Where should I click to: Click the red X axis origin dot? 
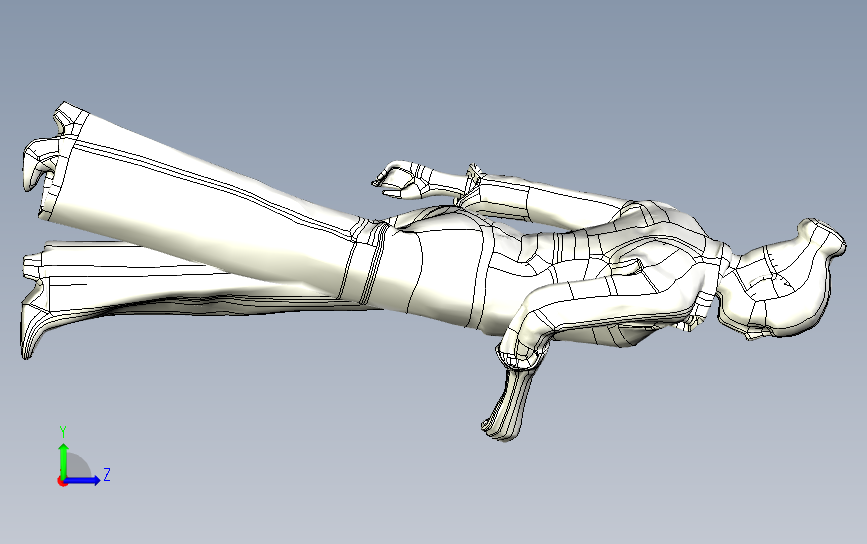pyautogui.click(x=62, y=482)
